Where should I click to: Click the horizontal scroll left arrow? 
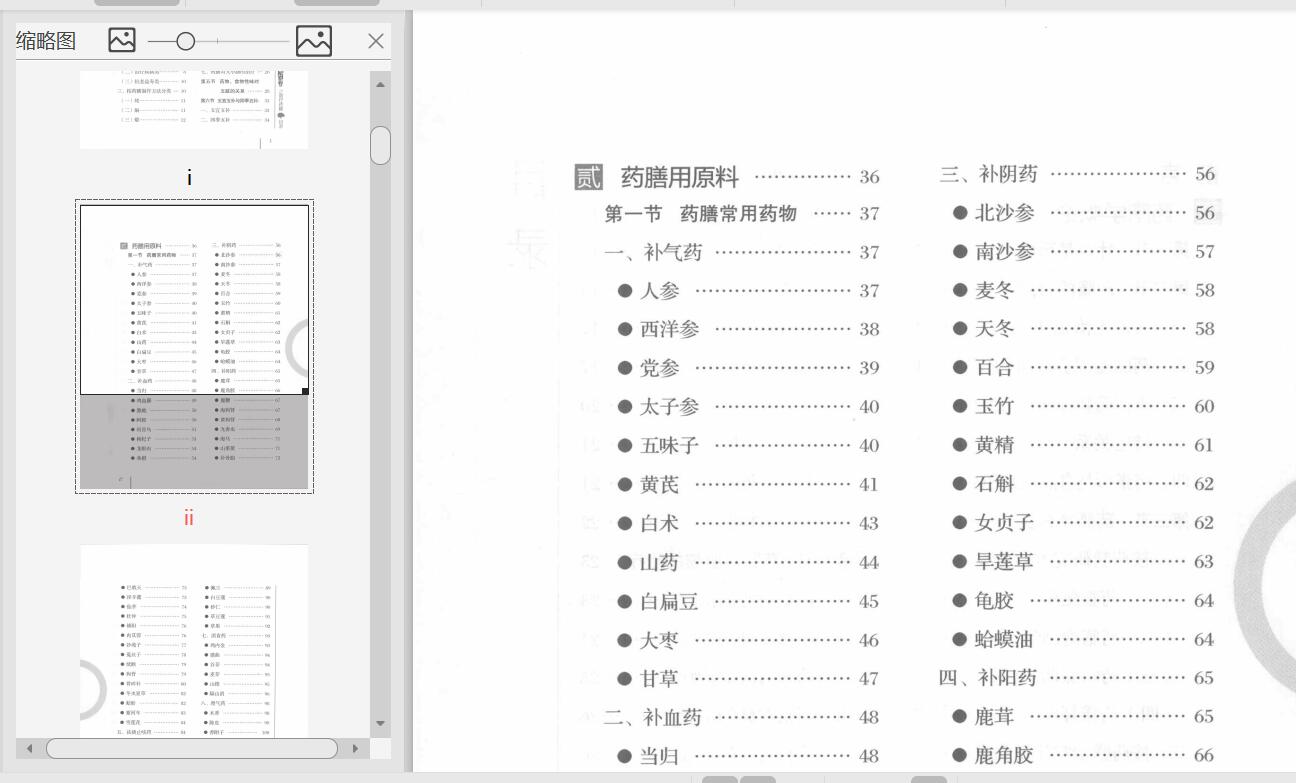pyautogui.click(x=29, y=748)
